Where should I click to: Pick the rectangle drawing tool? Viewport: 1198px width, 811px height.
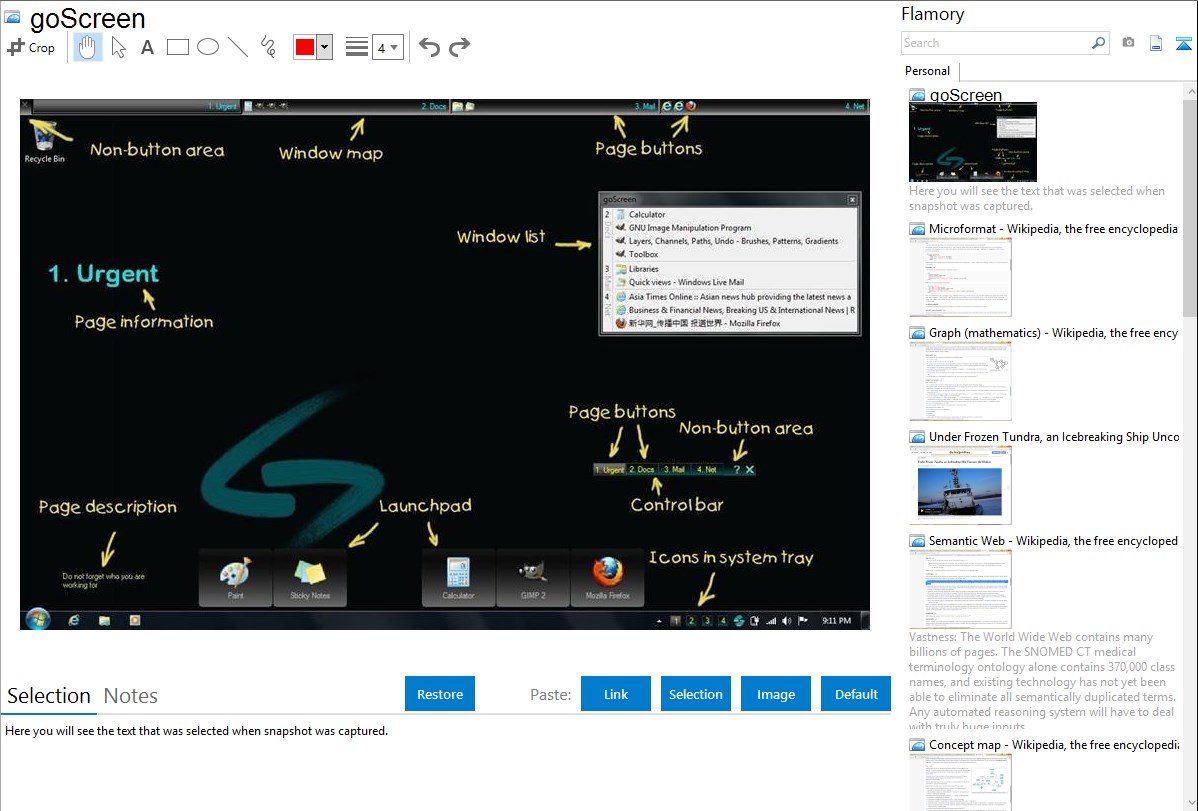(x=177, y=47)
